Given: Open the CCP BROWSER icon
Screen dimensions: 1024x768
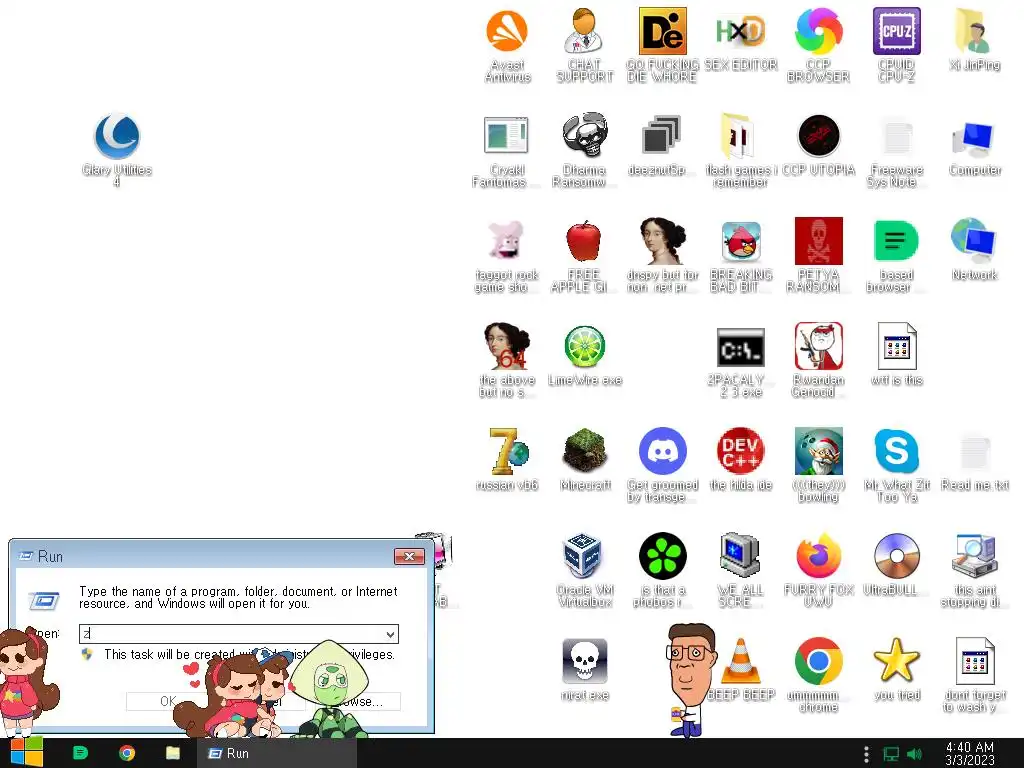Looking at the screenshot, I should pyautogui.click(x=818, y=31).
